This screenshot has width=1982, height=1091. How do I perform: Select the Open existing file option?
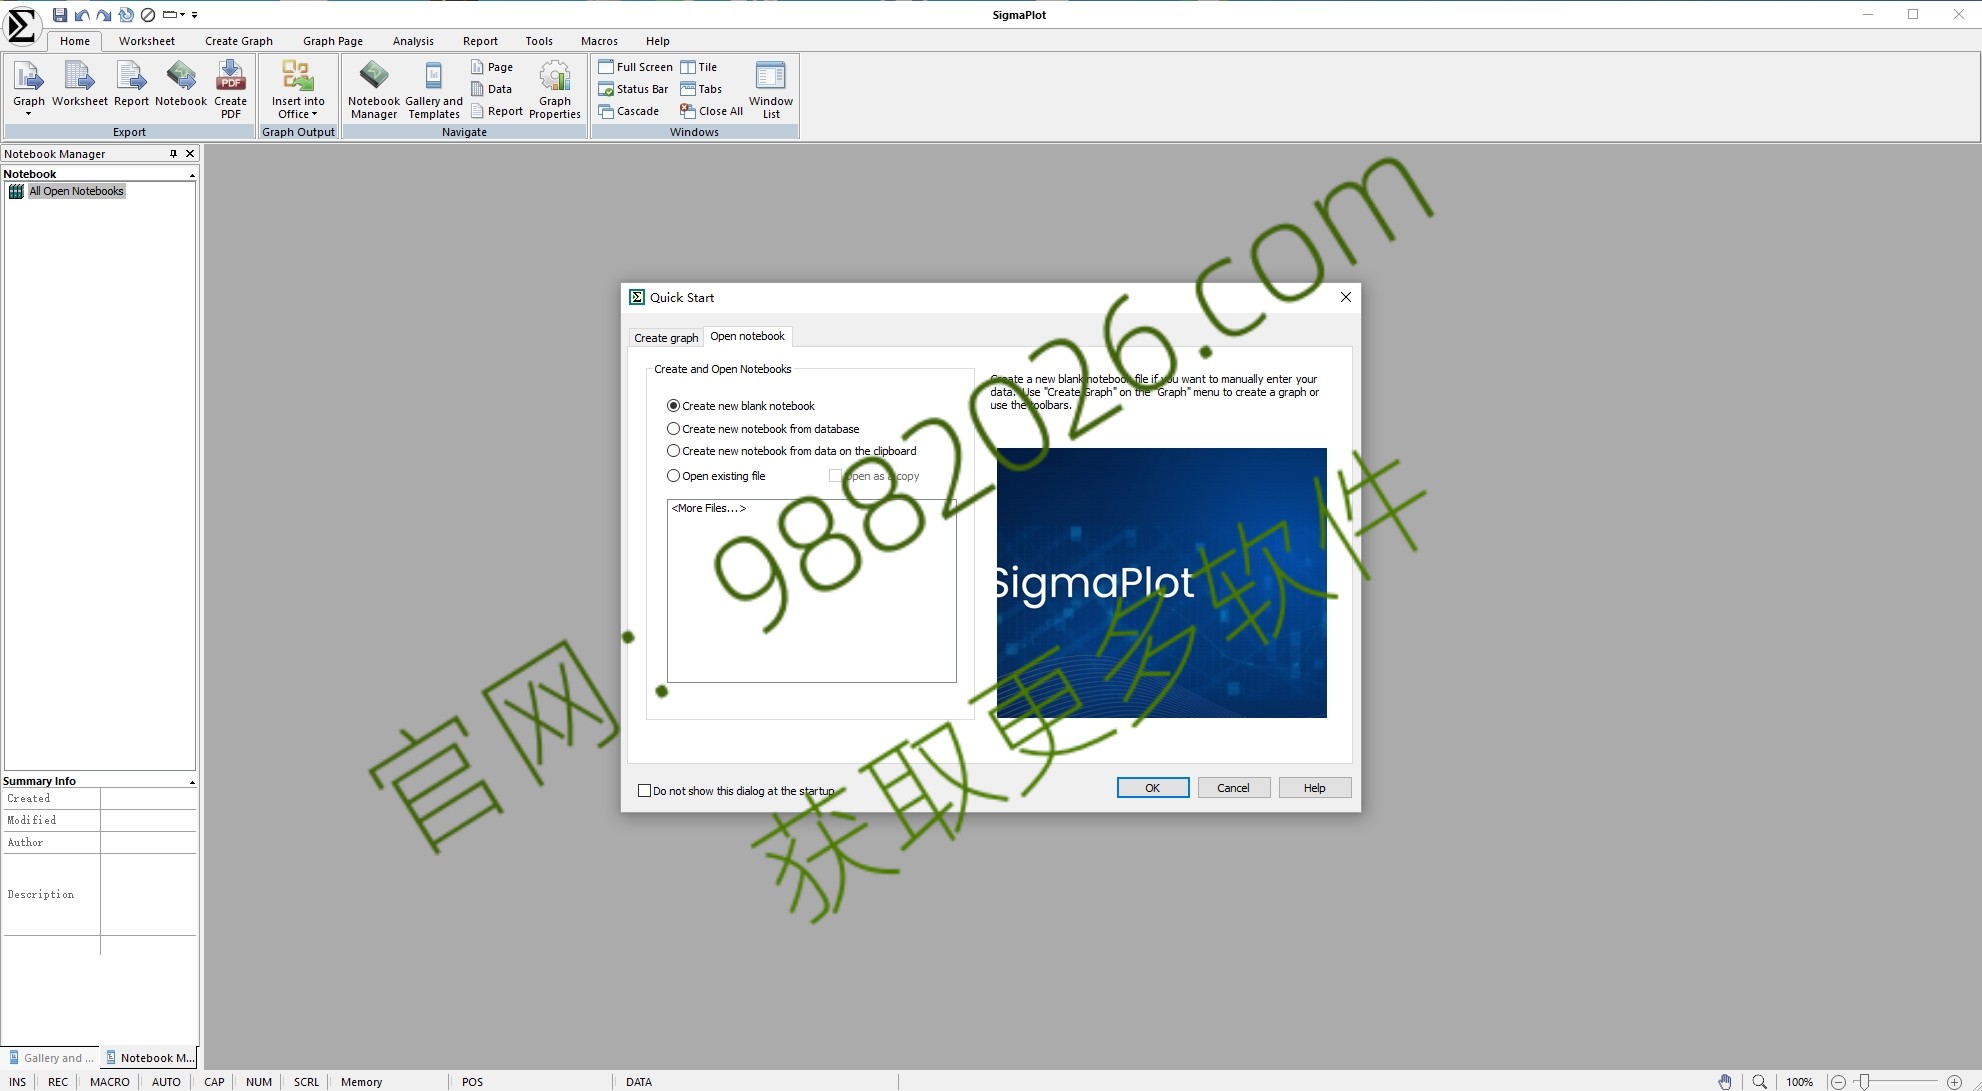tap(716, 476)
